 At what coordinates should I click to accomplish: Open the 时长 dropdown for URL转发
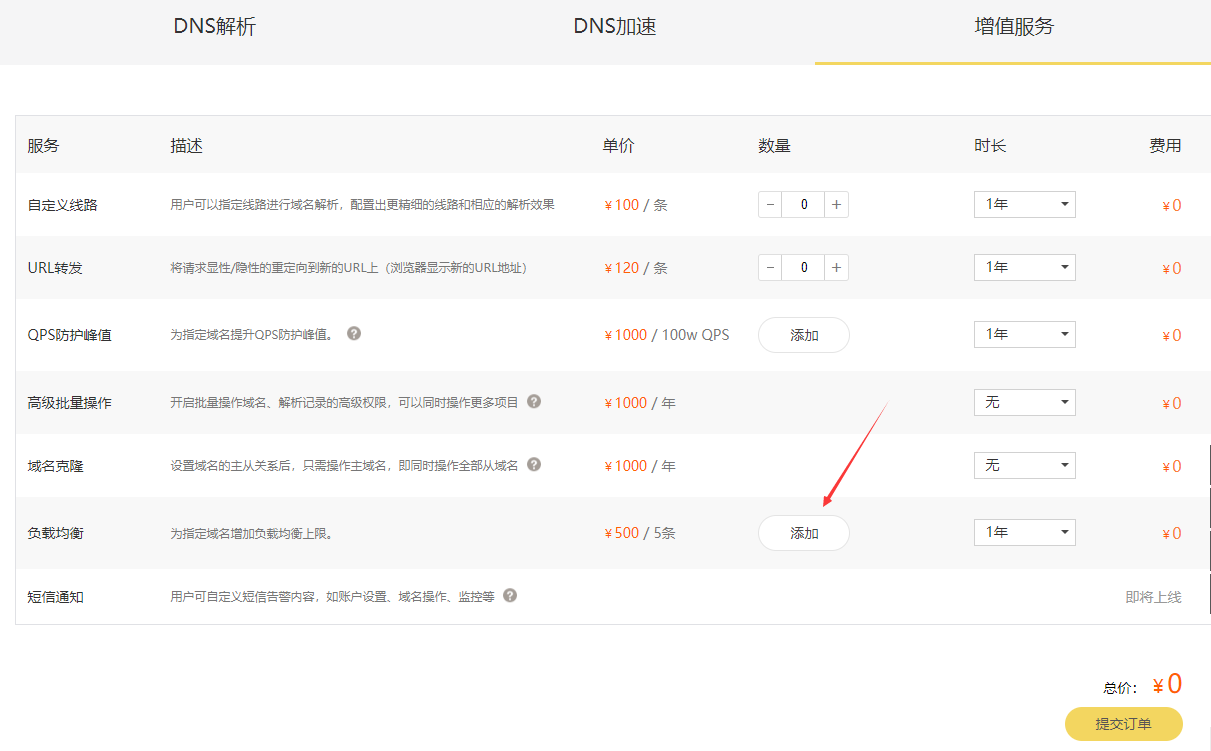[1025, 267]
